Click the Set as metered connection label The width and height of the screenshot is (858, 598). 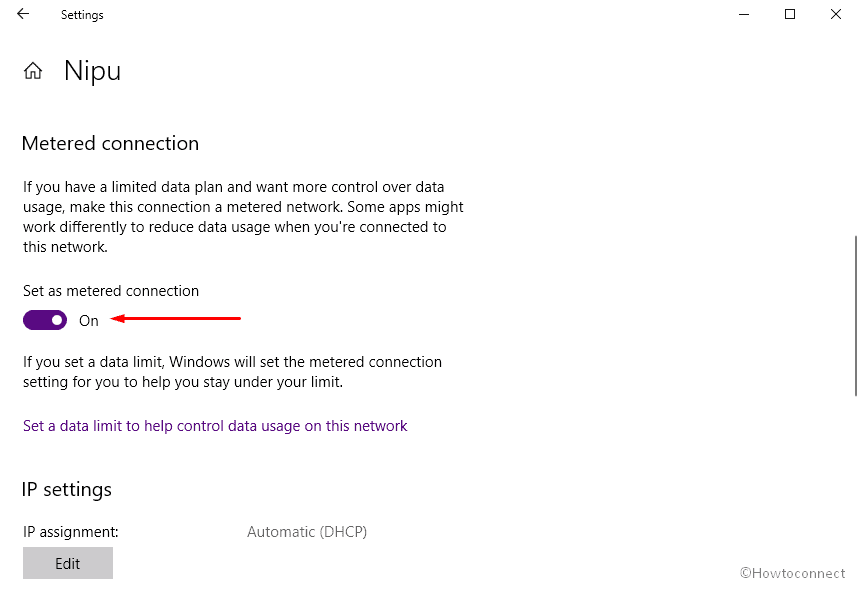click(x=111, y=291)
